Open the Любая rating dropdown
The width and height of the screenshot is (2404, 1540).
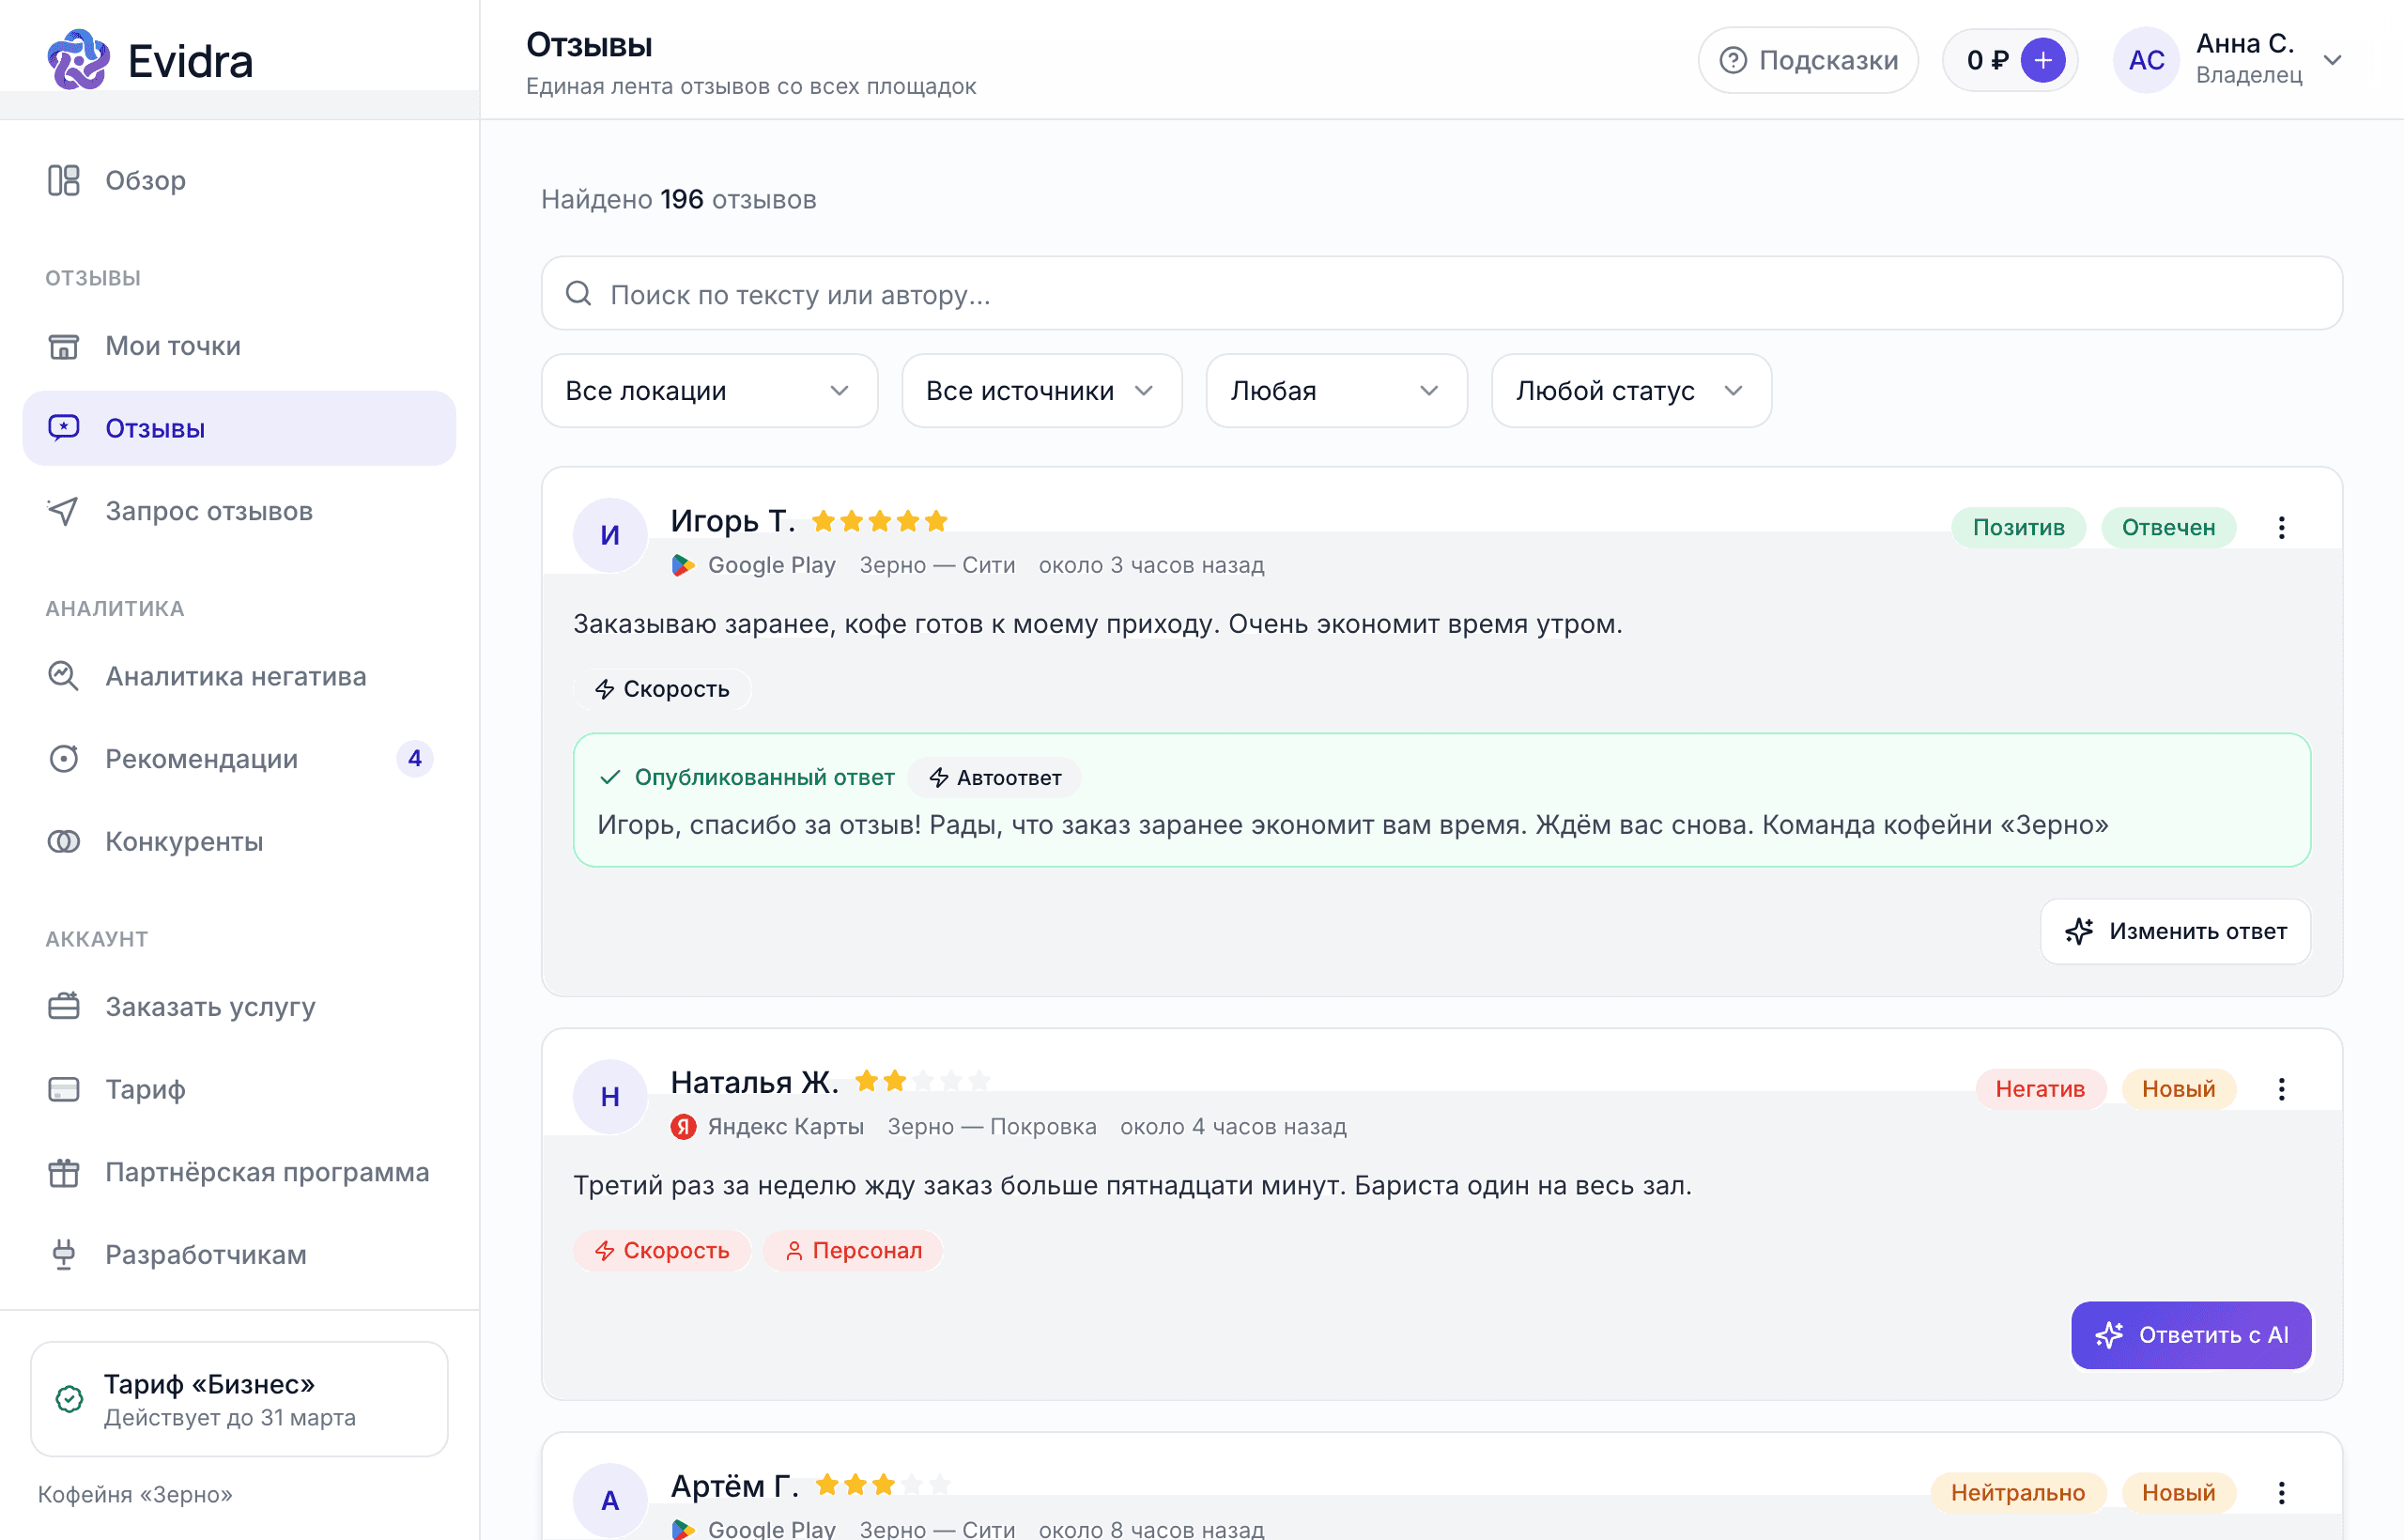tap(1336, 391)
